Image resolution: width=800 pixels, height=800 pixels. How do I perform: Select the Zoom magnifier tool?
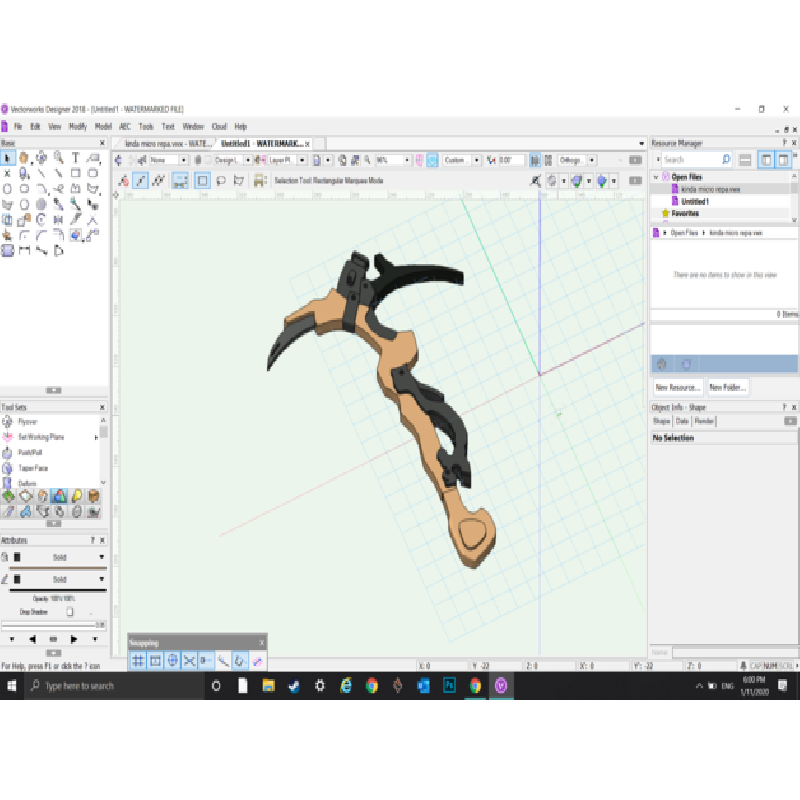(x=58, y=158)
